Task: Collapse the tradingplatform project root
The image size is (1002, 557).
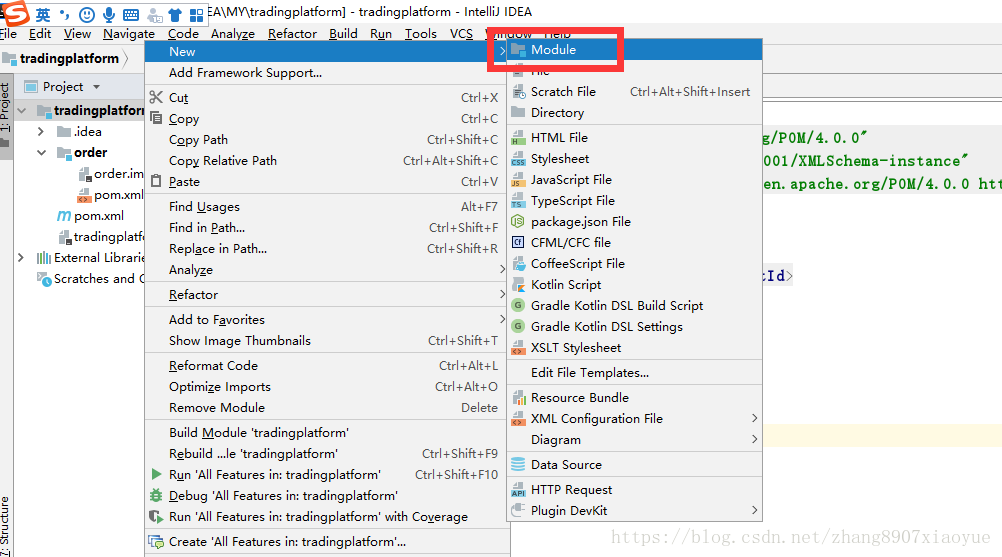Action: [x=22, y=111]
